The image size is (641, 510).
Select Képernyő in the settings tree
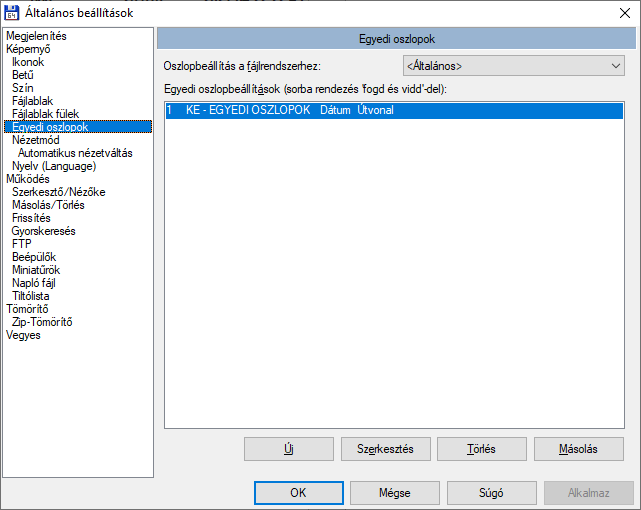click(x=28, y=49)
